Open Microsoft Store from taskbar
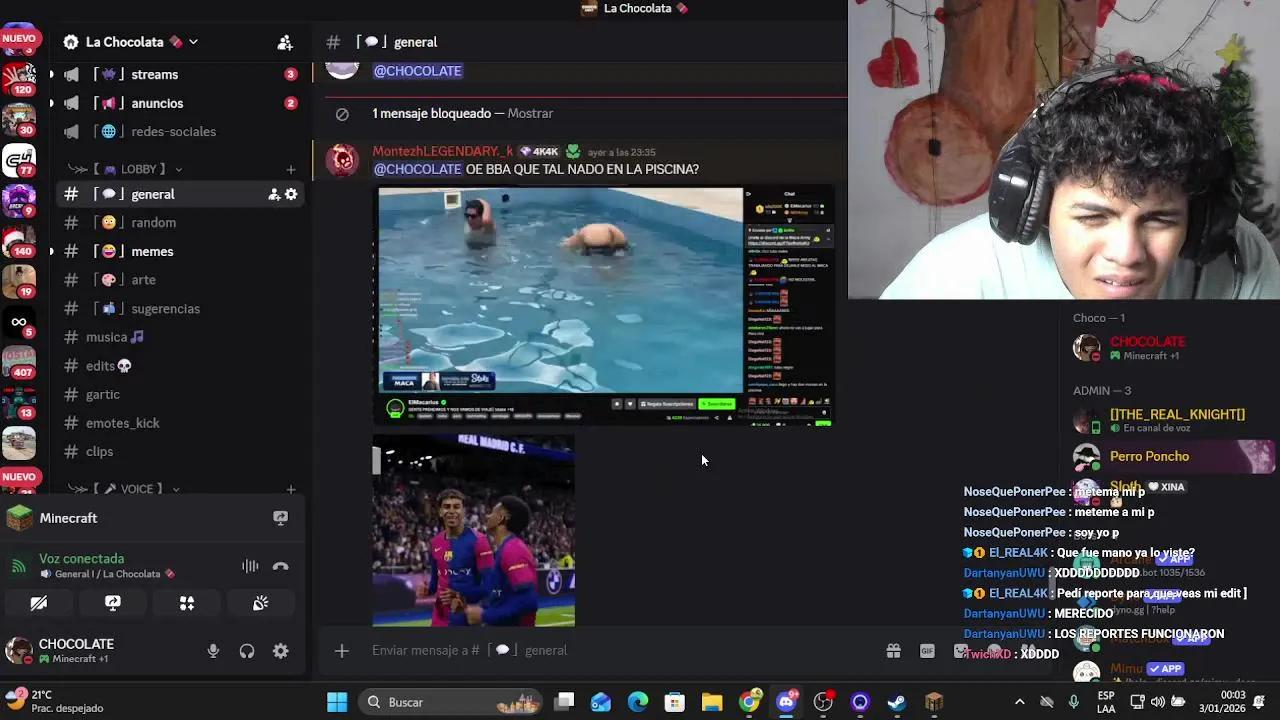 (x=675, y=702)
